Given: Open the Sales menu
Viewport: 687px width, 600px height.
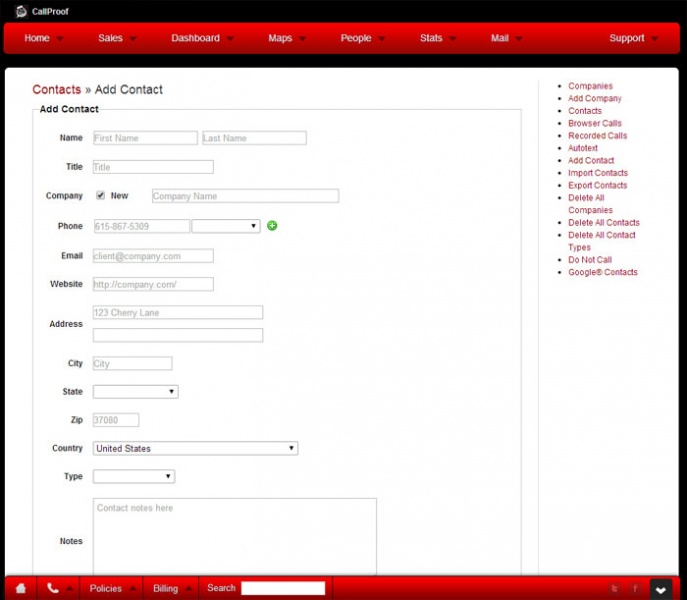Looking at the screenshot, I should (x=117, y=38).
